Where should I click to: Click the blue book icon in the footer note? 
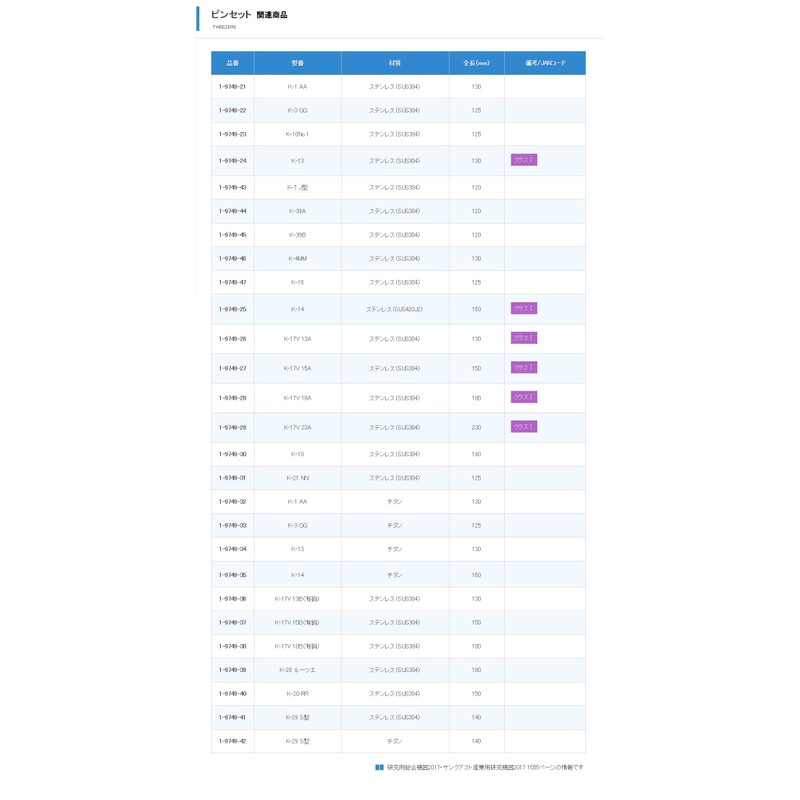[x=379, y=767]
